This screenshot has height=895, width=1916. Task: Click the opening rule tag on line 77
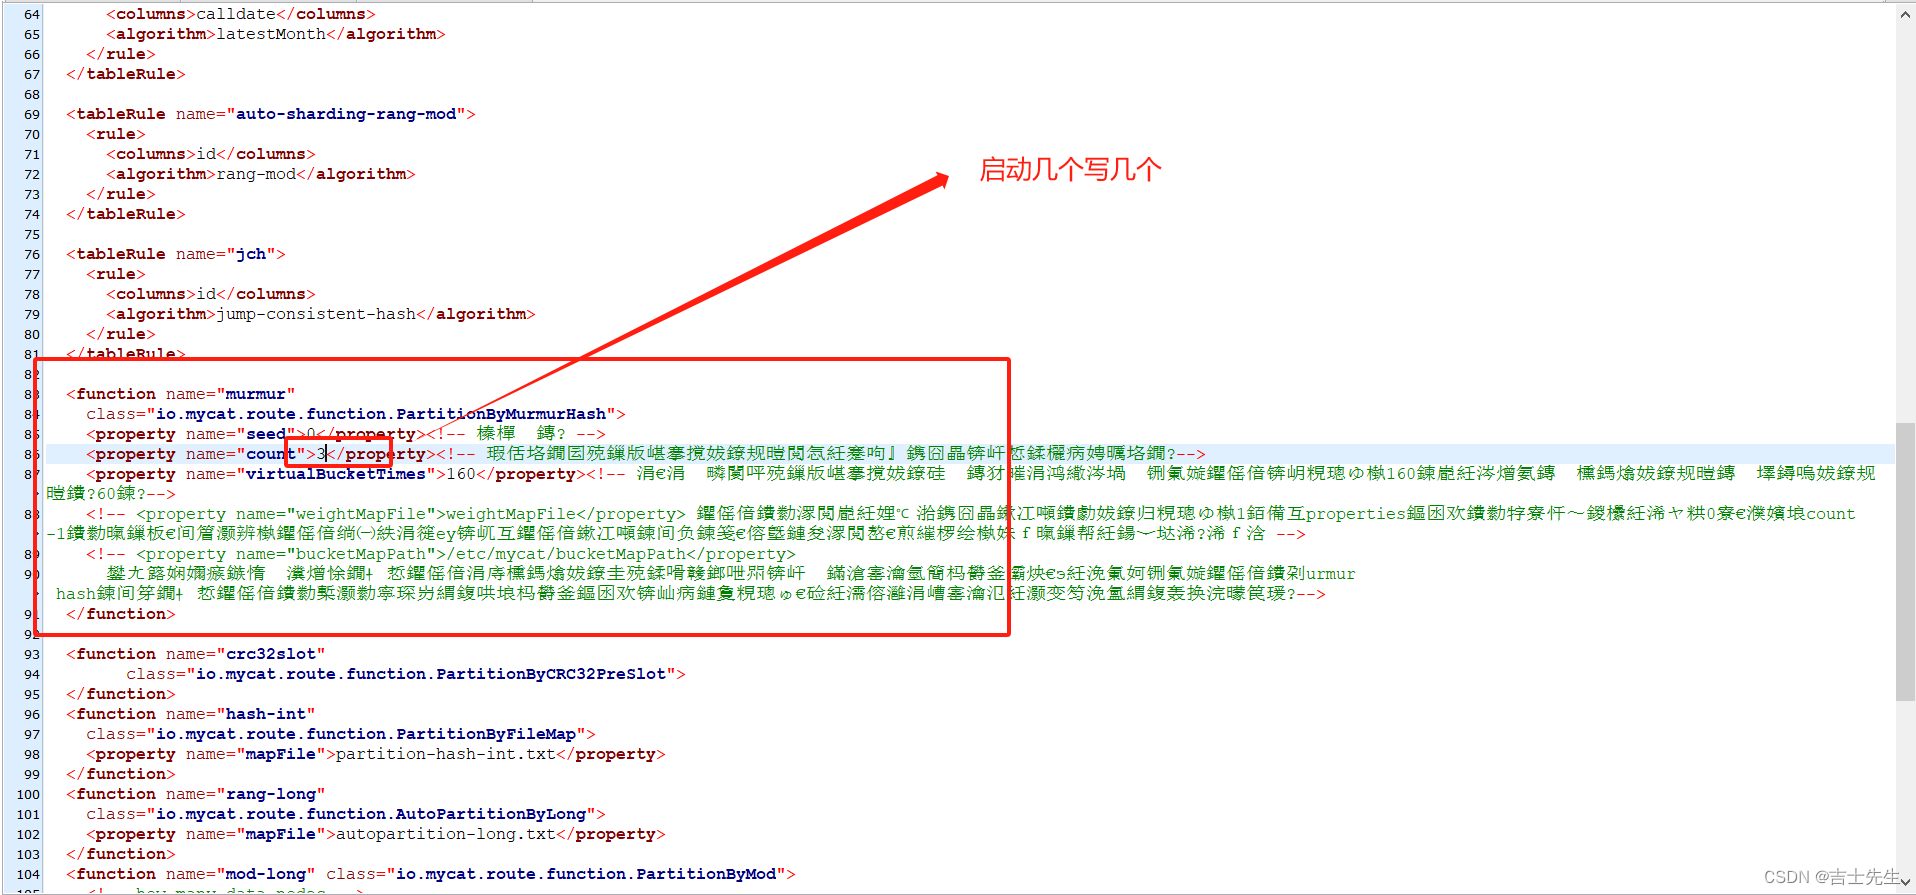116,274
